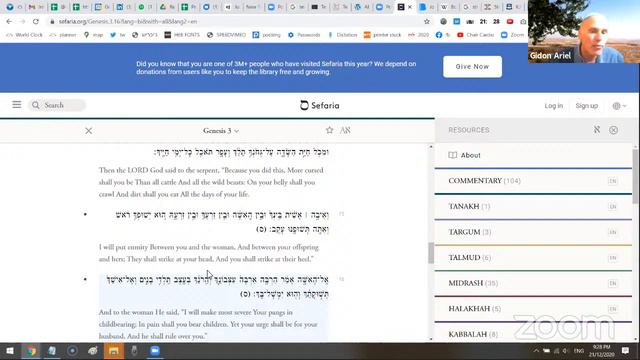Open the SPEEDVIMEO bookmark
This screenshot has width=640, height=360.
pos(227,35)
